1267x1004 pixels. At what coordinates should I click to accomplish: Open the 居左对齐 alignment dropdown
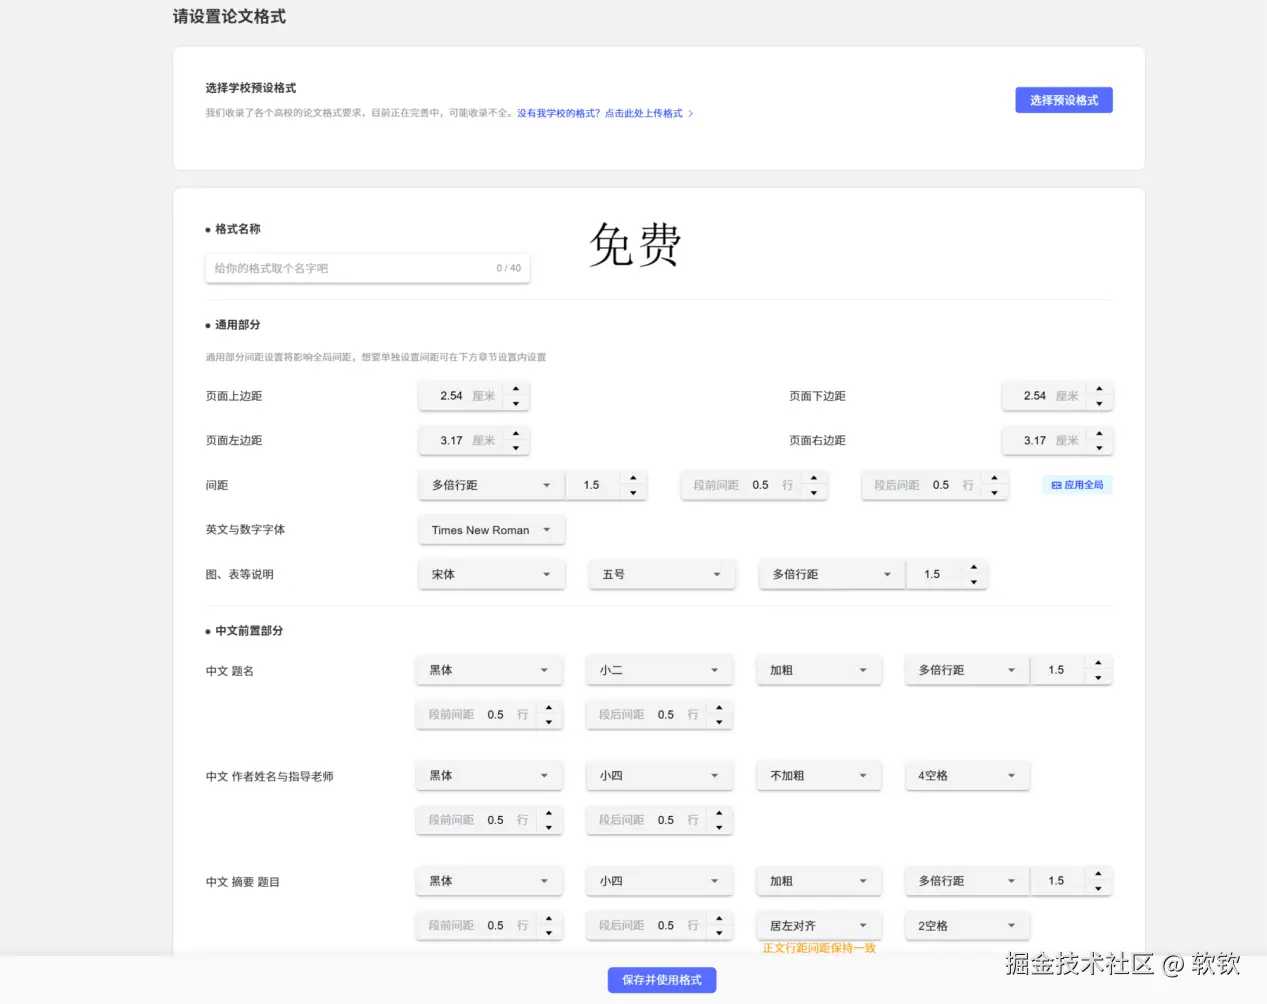[819, 925]
